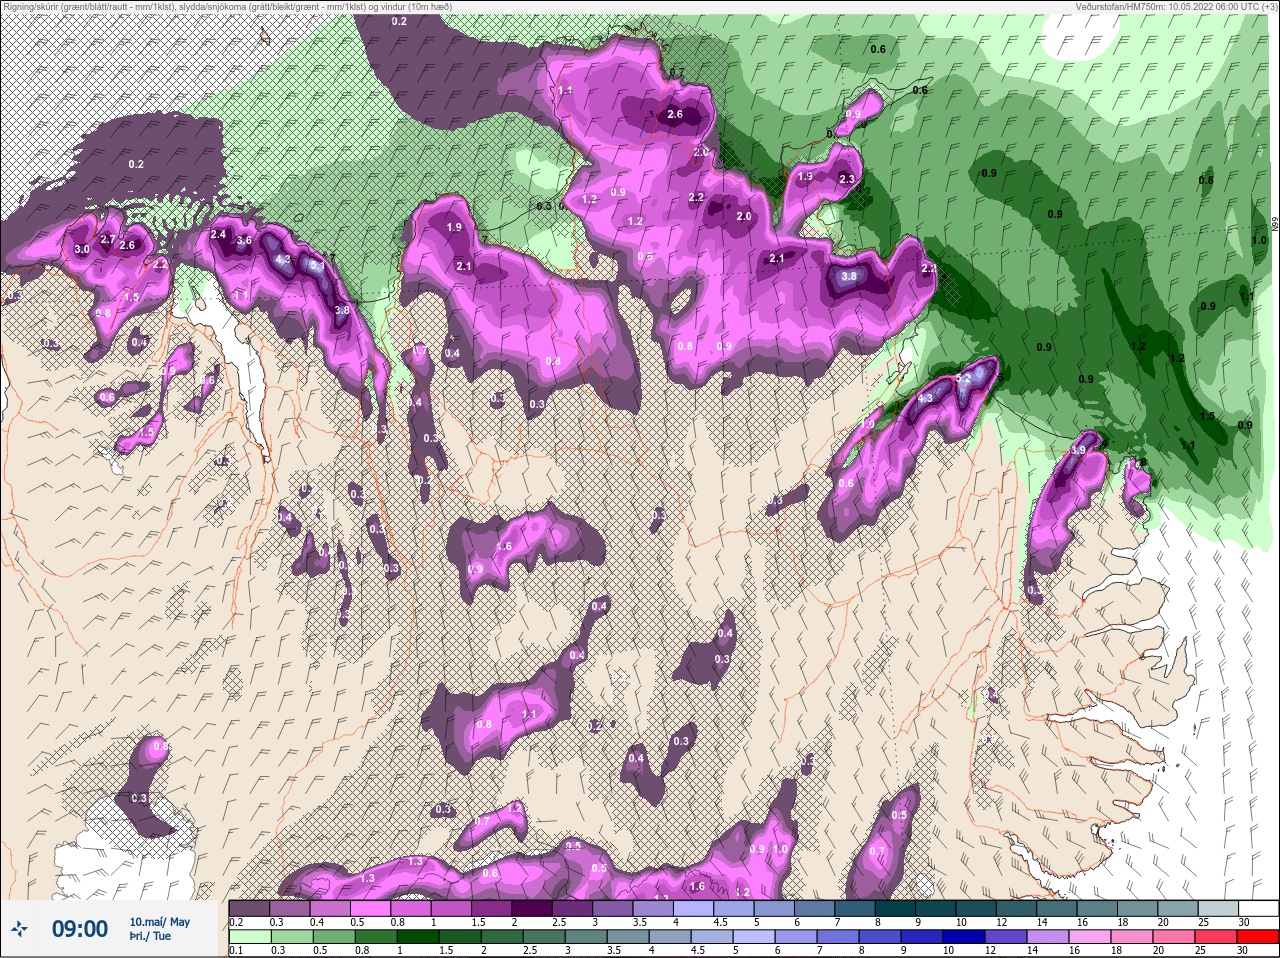Screen dimensions: 1280x958
Task: Click the '0.1' label starting the lower legend scale
Action: (236, 950)
